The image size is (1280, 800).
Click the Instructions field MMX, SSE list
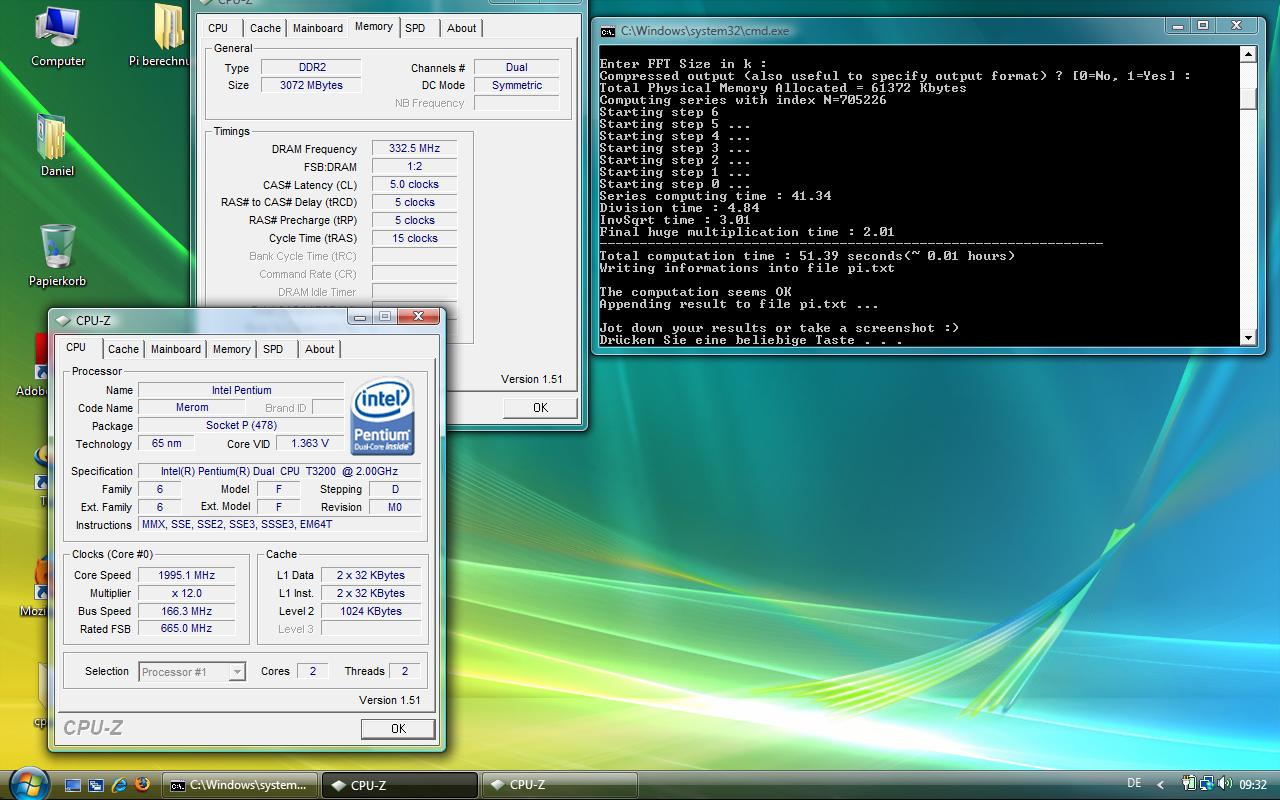(x=280, y=524)
